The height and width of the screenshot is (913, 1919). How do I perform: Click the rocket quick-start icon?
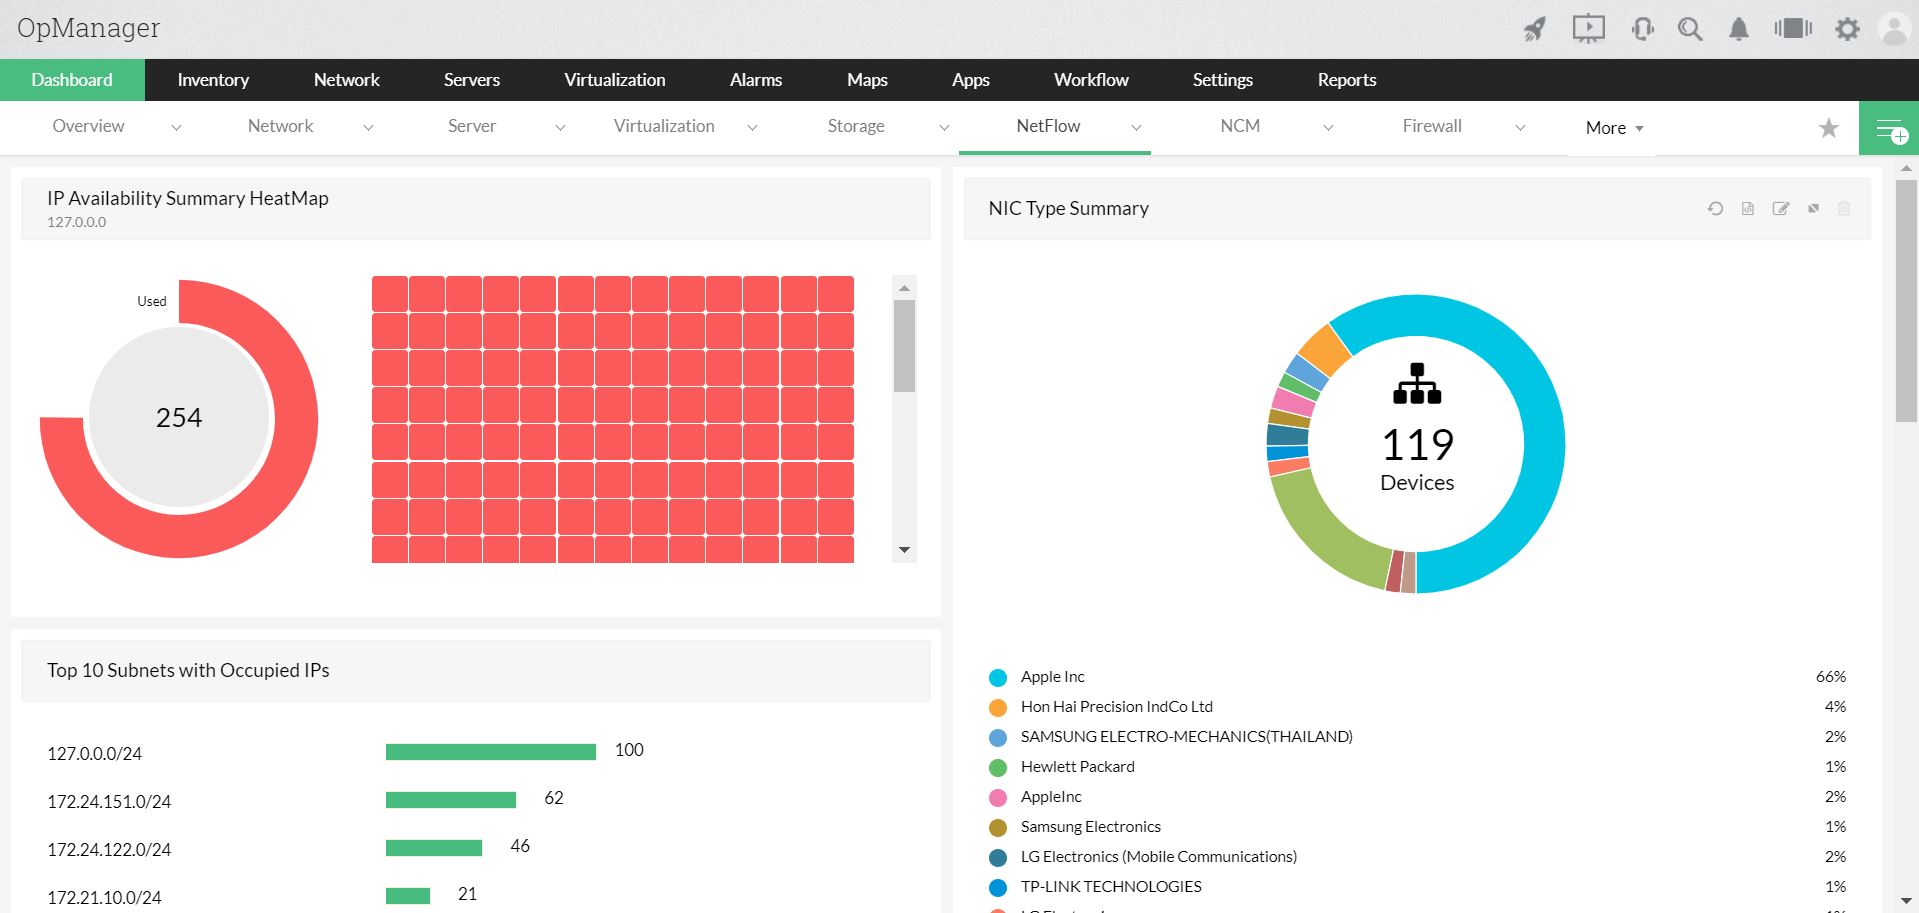coord(1535,29)
